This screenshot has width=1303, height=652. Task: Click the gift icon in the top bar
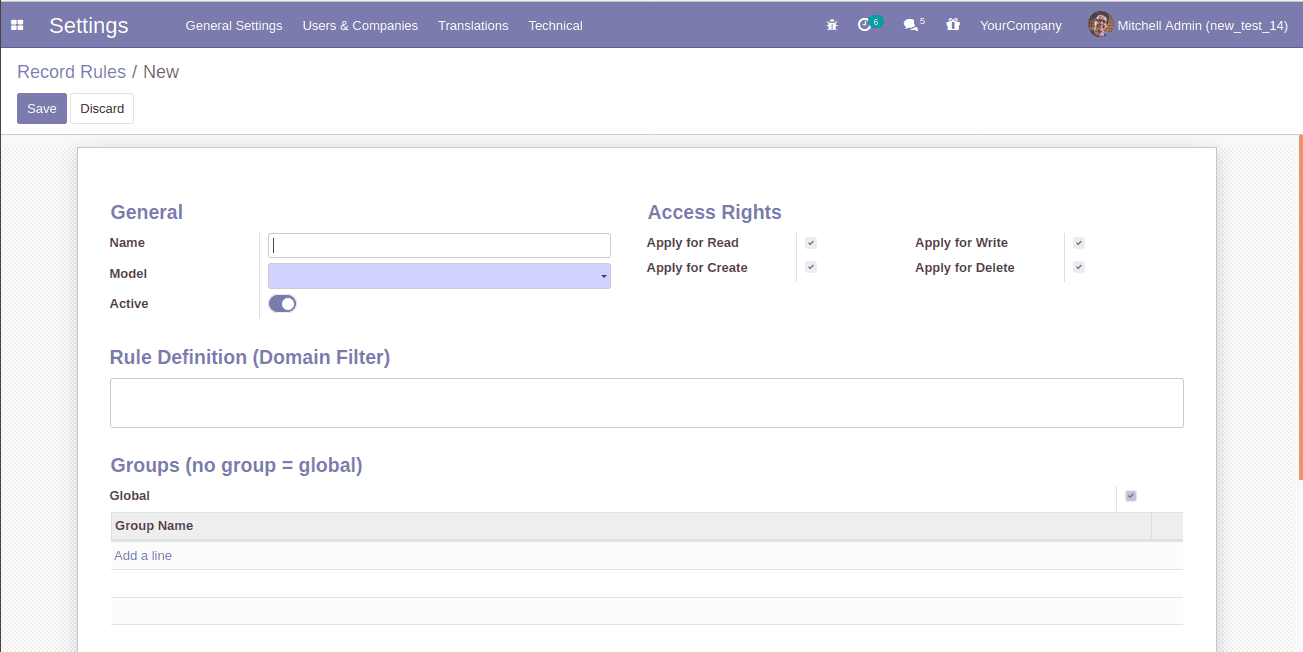pos(953,25)
